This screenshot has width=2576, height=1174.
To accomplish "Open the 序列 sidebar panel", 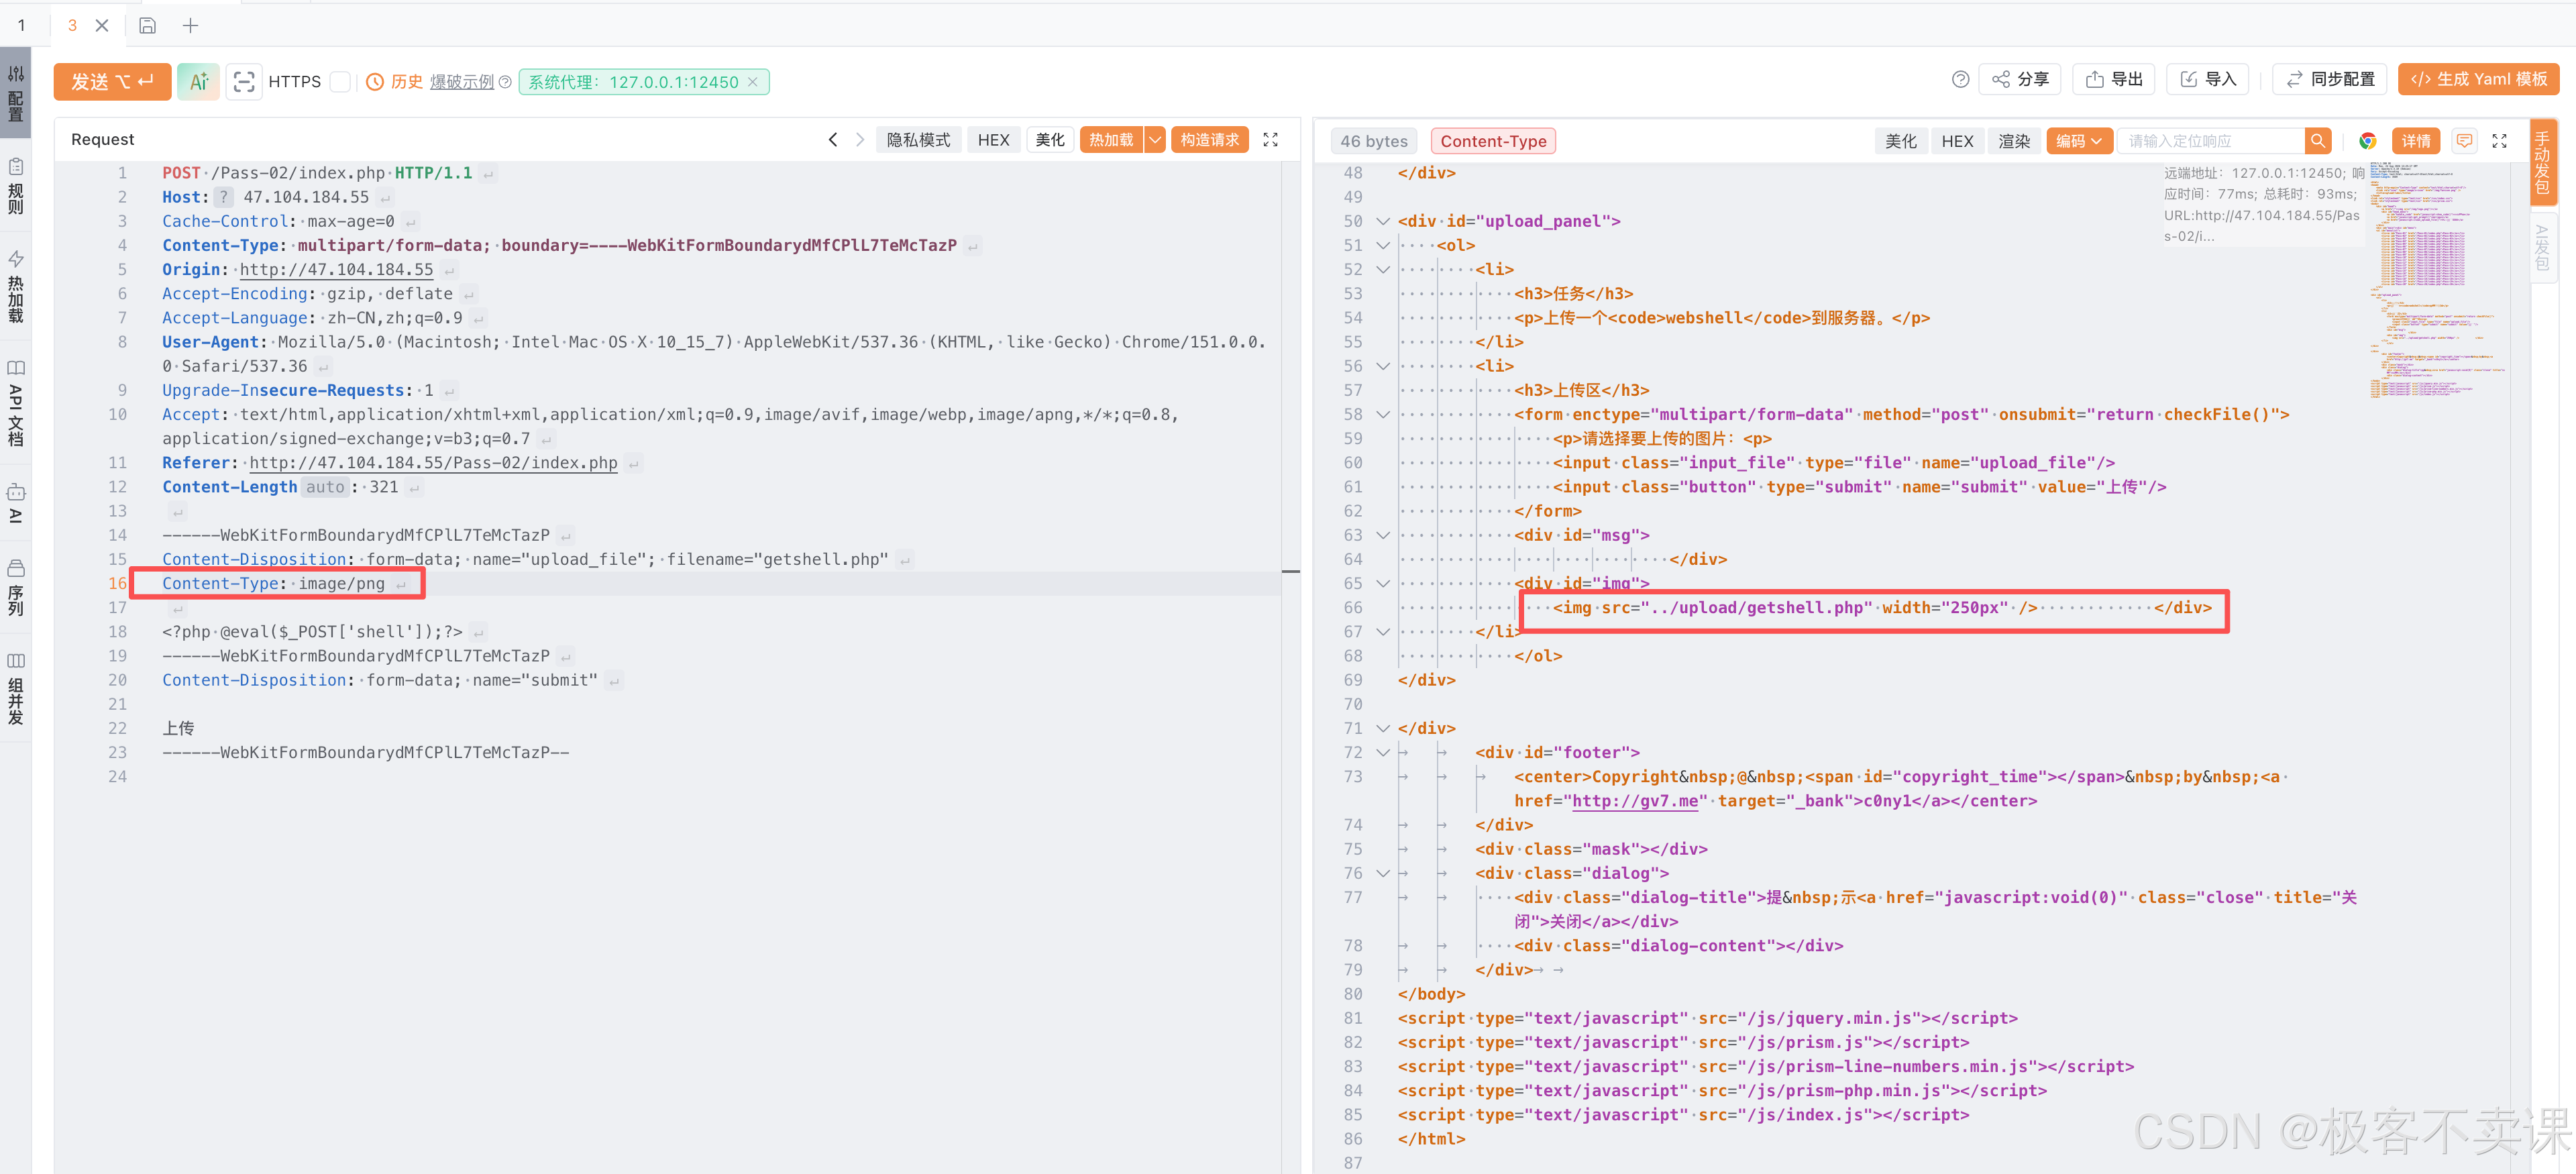I will pos(16,588).
